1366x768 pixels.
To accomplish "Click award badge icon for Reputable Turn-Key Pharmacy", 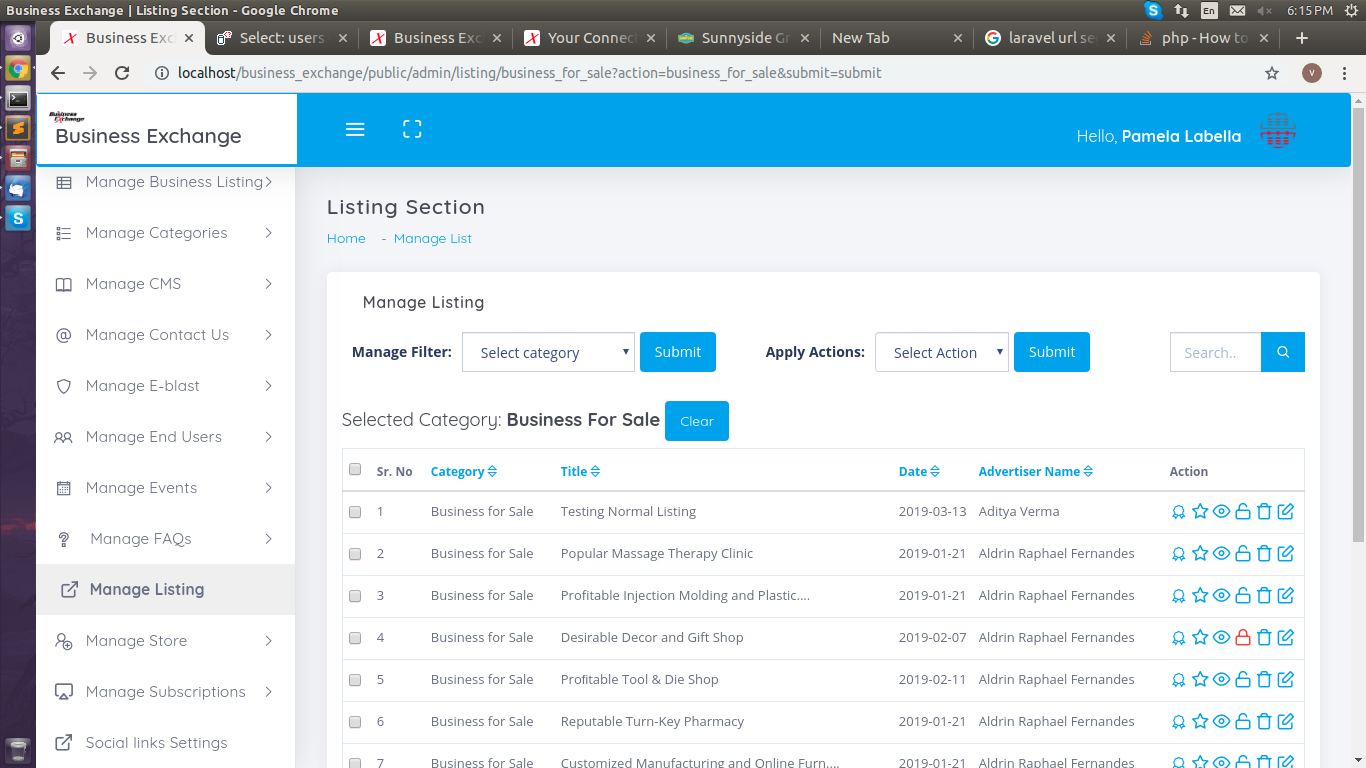I will point(1178,722).
